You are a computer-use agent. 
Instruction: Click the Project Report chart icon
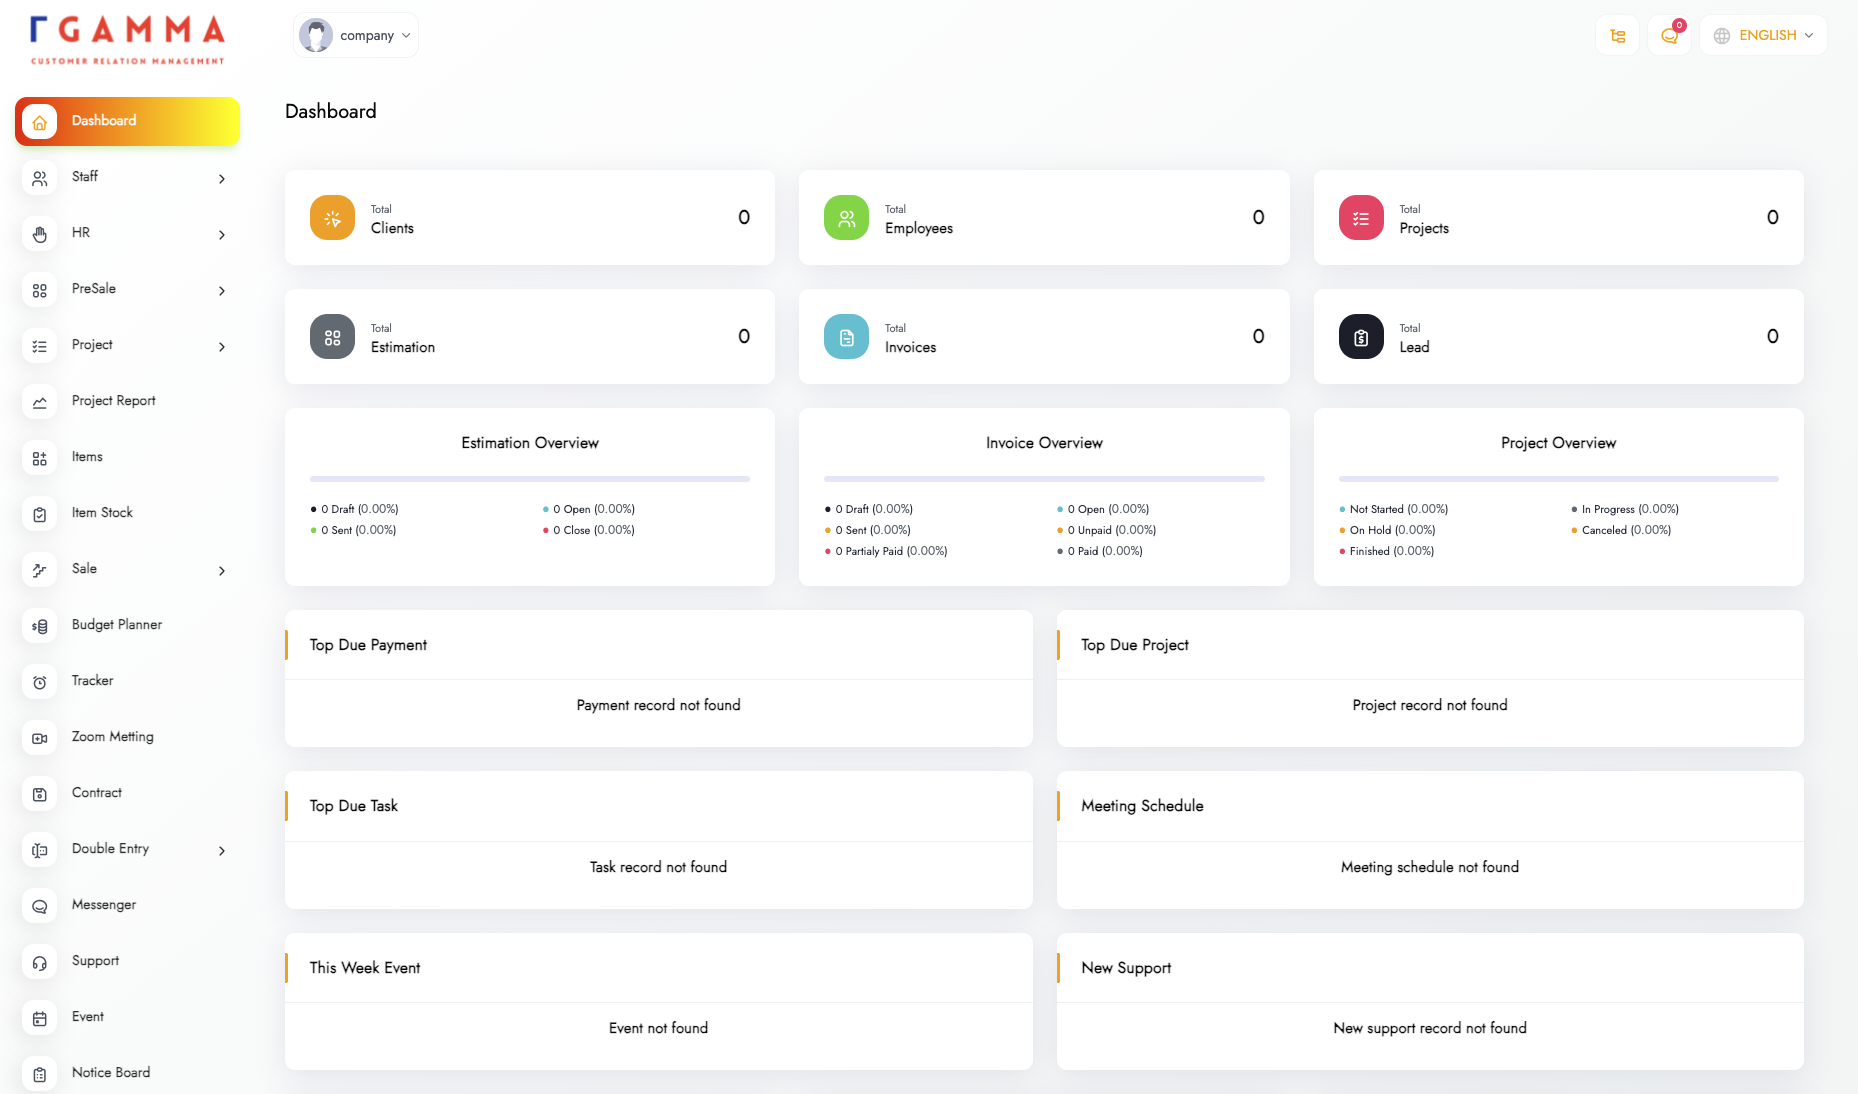[39, 402]
